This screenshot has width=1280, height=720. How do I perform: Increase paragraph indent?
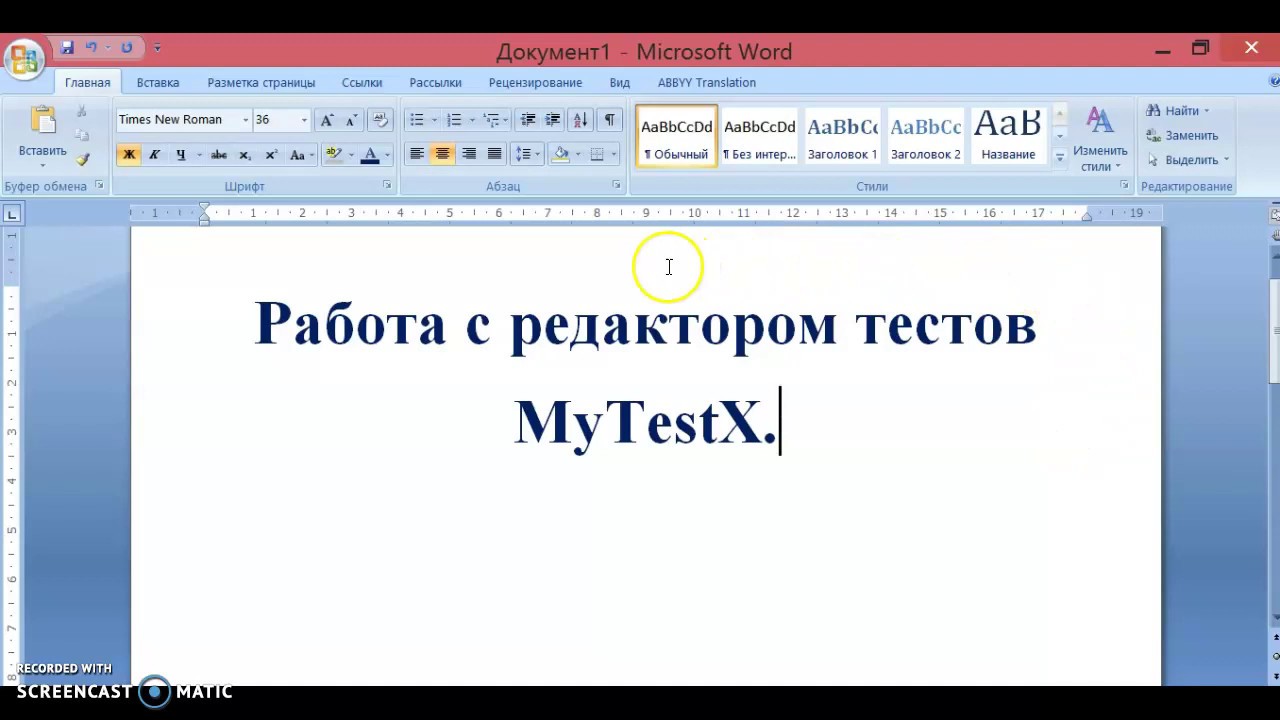click(x=553, y=120)
